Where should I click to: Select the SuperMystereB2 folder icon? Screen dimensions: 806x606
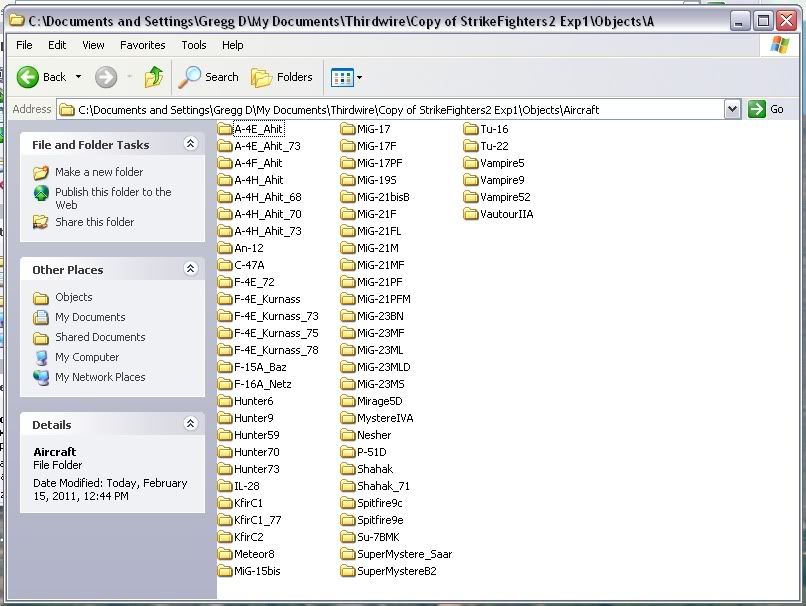[348, 571]
